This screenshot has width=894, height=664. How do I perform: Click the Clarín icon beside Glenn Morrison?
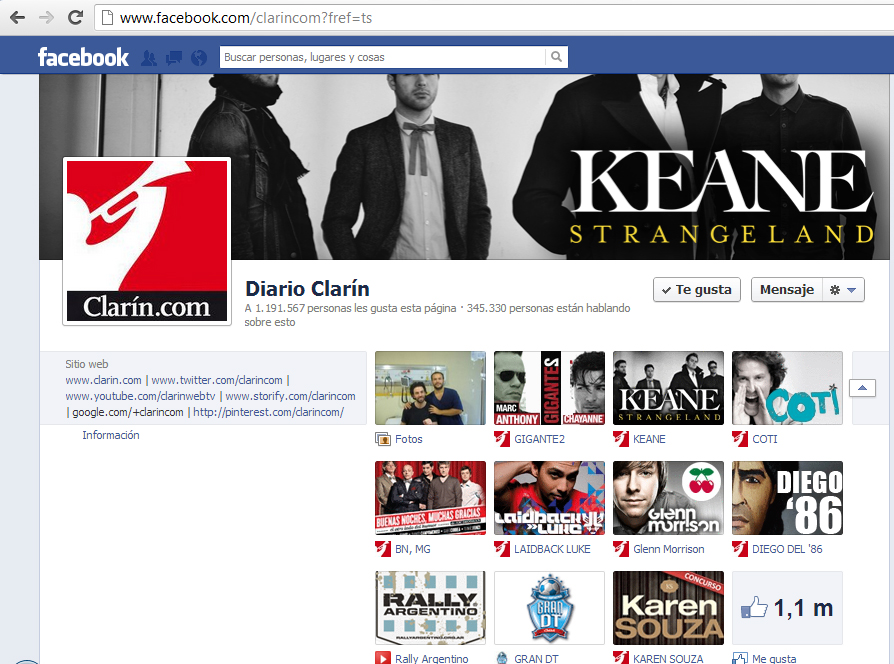tap(621, 549)
